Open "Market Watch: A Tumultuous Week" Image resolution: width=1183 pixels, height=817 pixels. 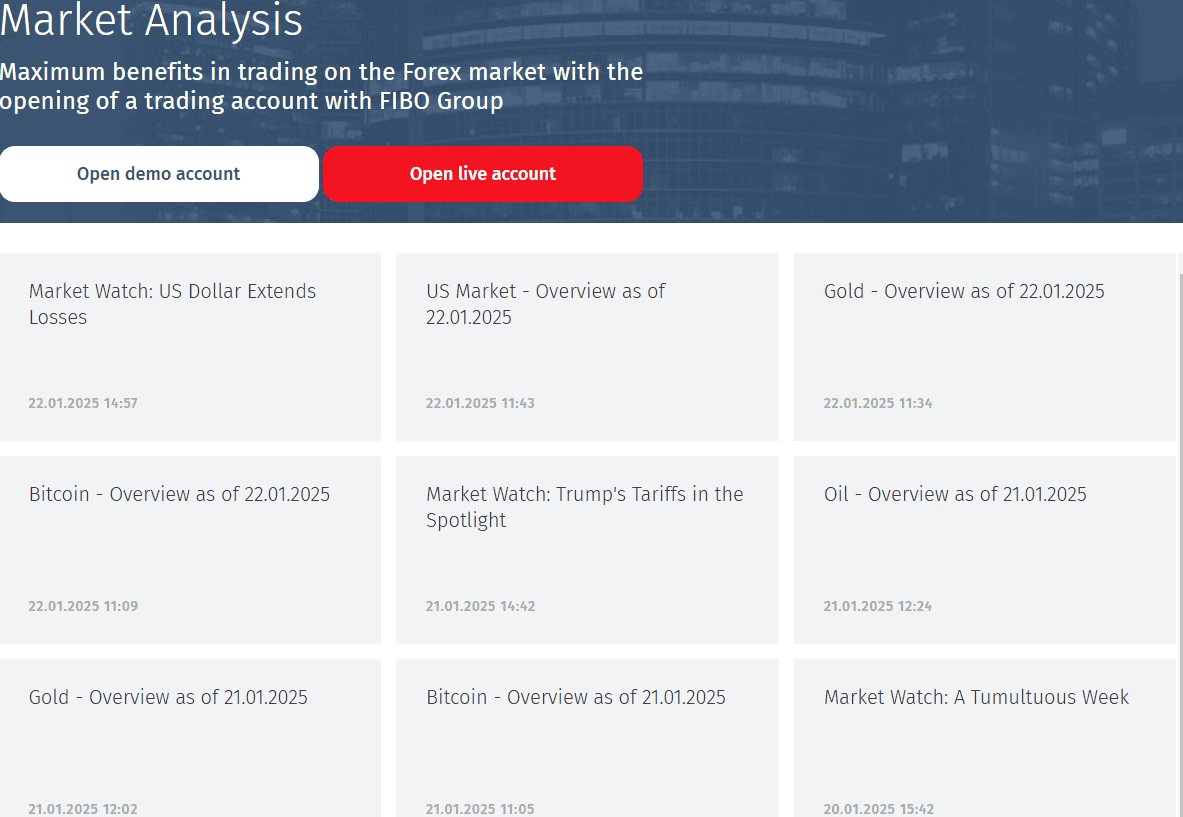(x=976, y=697)
